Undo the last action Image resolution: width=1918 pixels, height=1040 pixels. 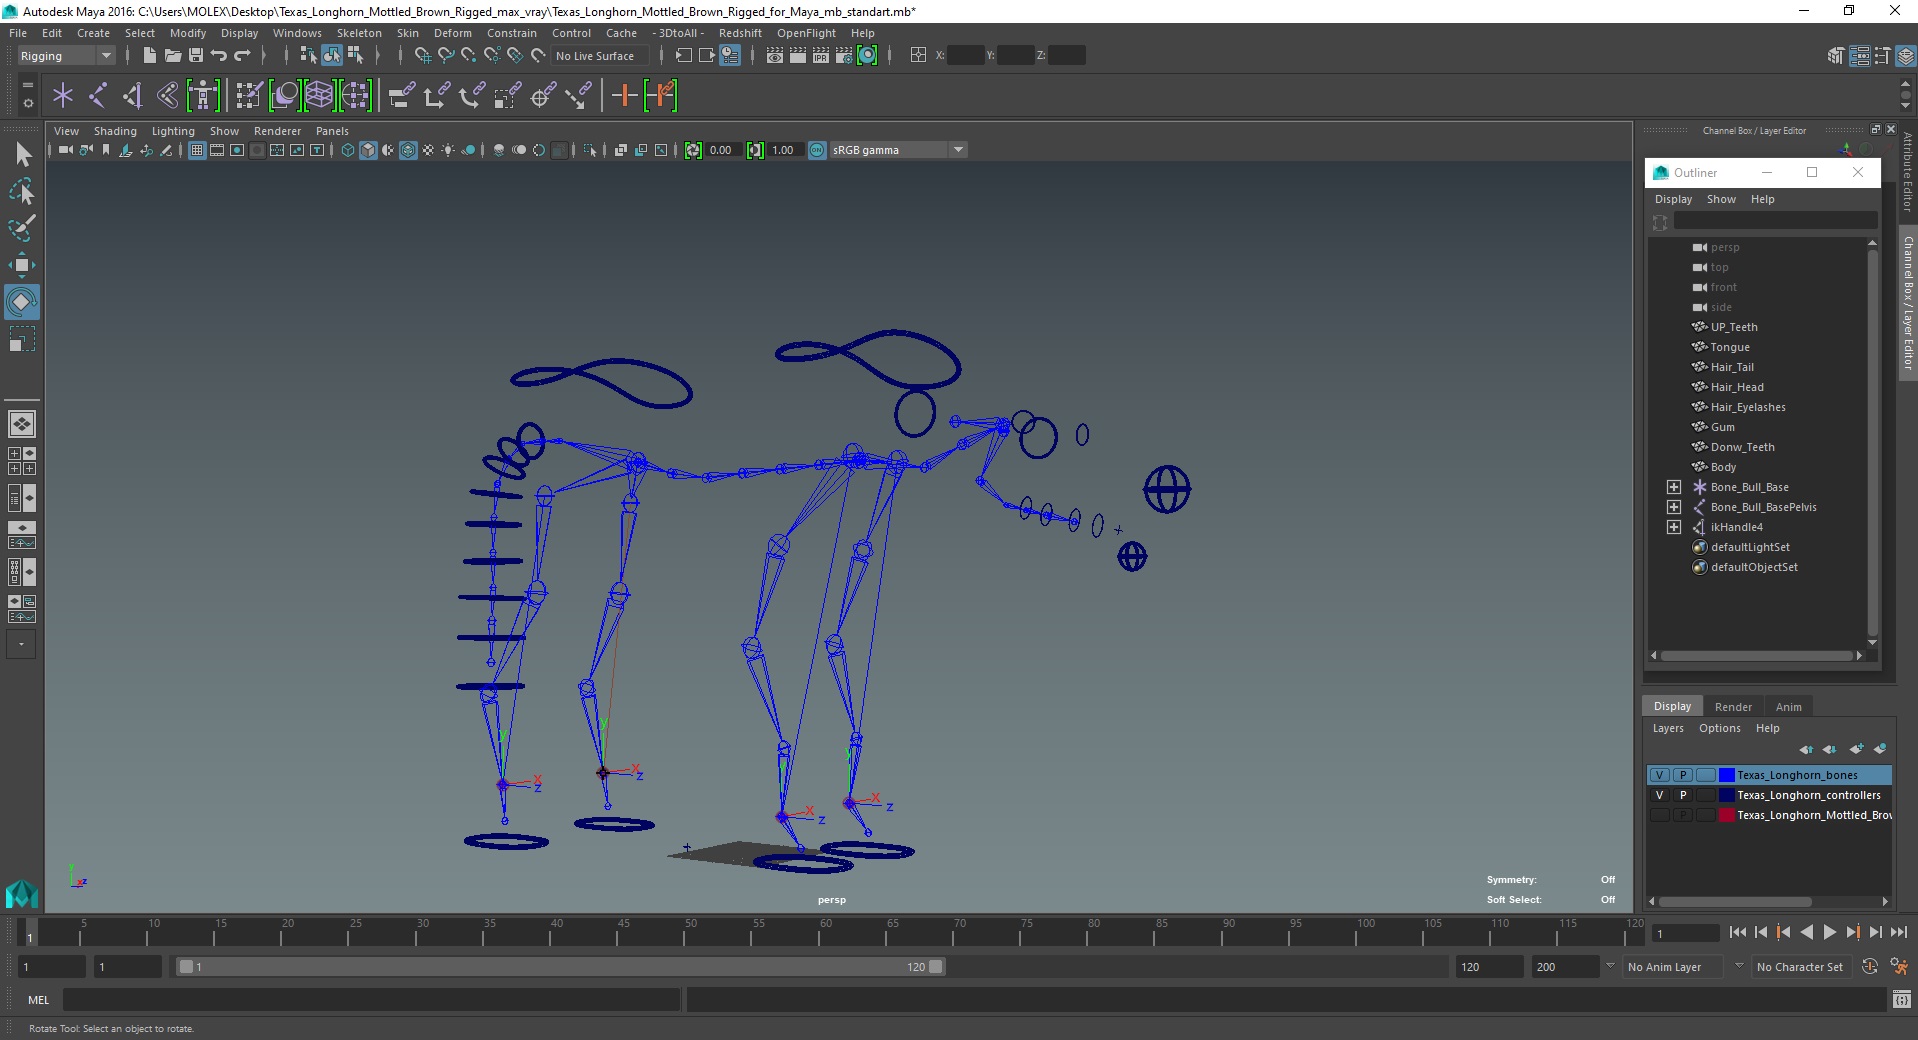[x=218, y=56]
